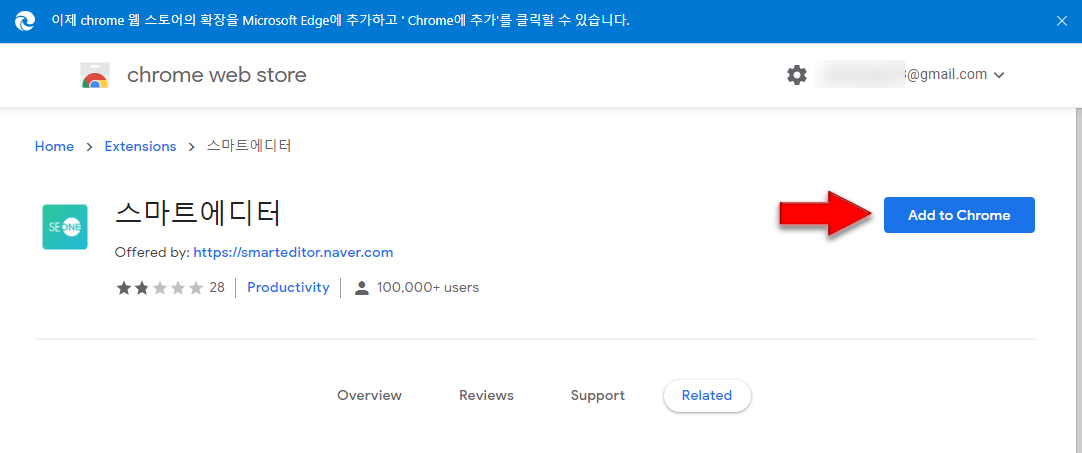Click the 스마트에디터 breadcrumb text
Screen dimensions: 1082x453
249,146
